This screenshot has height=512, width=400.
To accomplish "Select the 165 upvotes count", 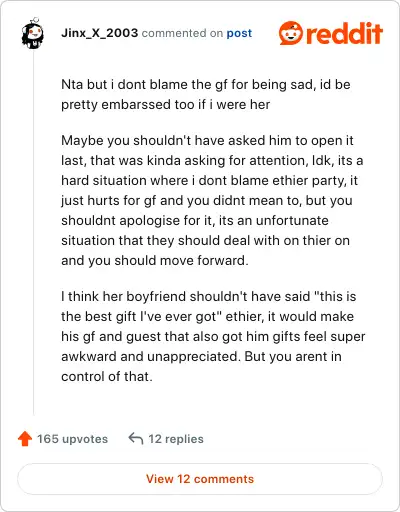I will (x=72, y=439).
